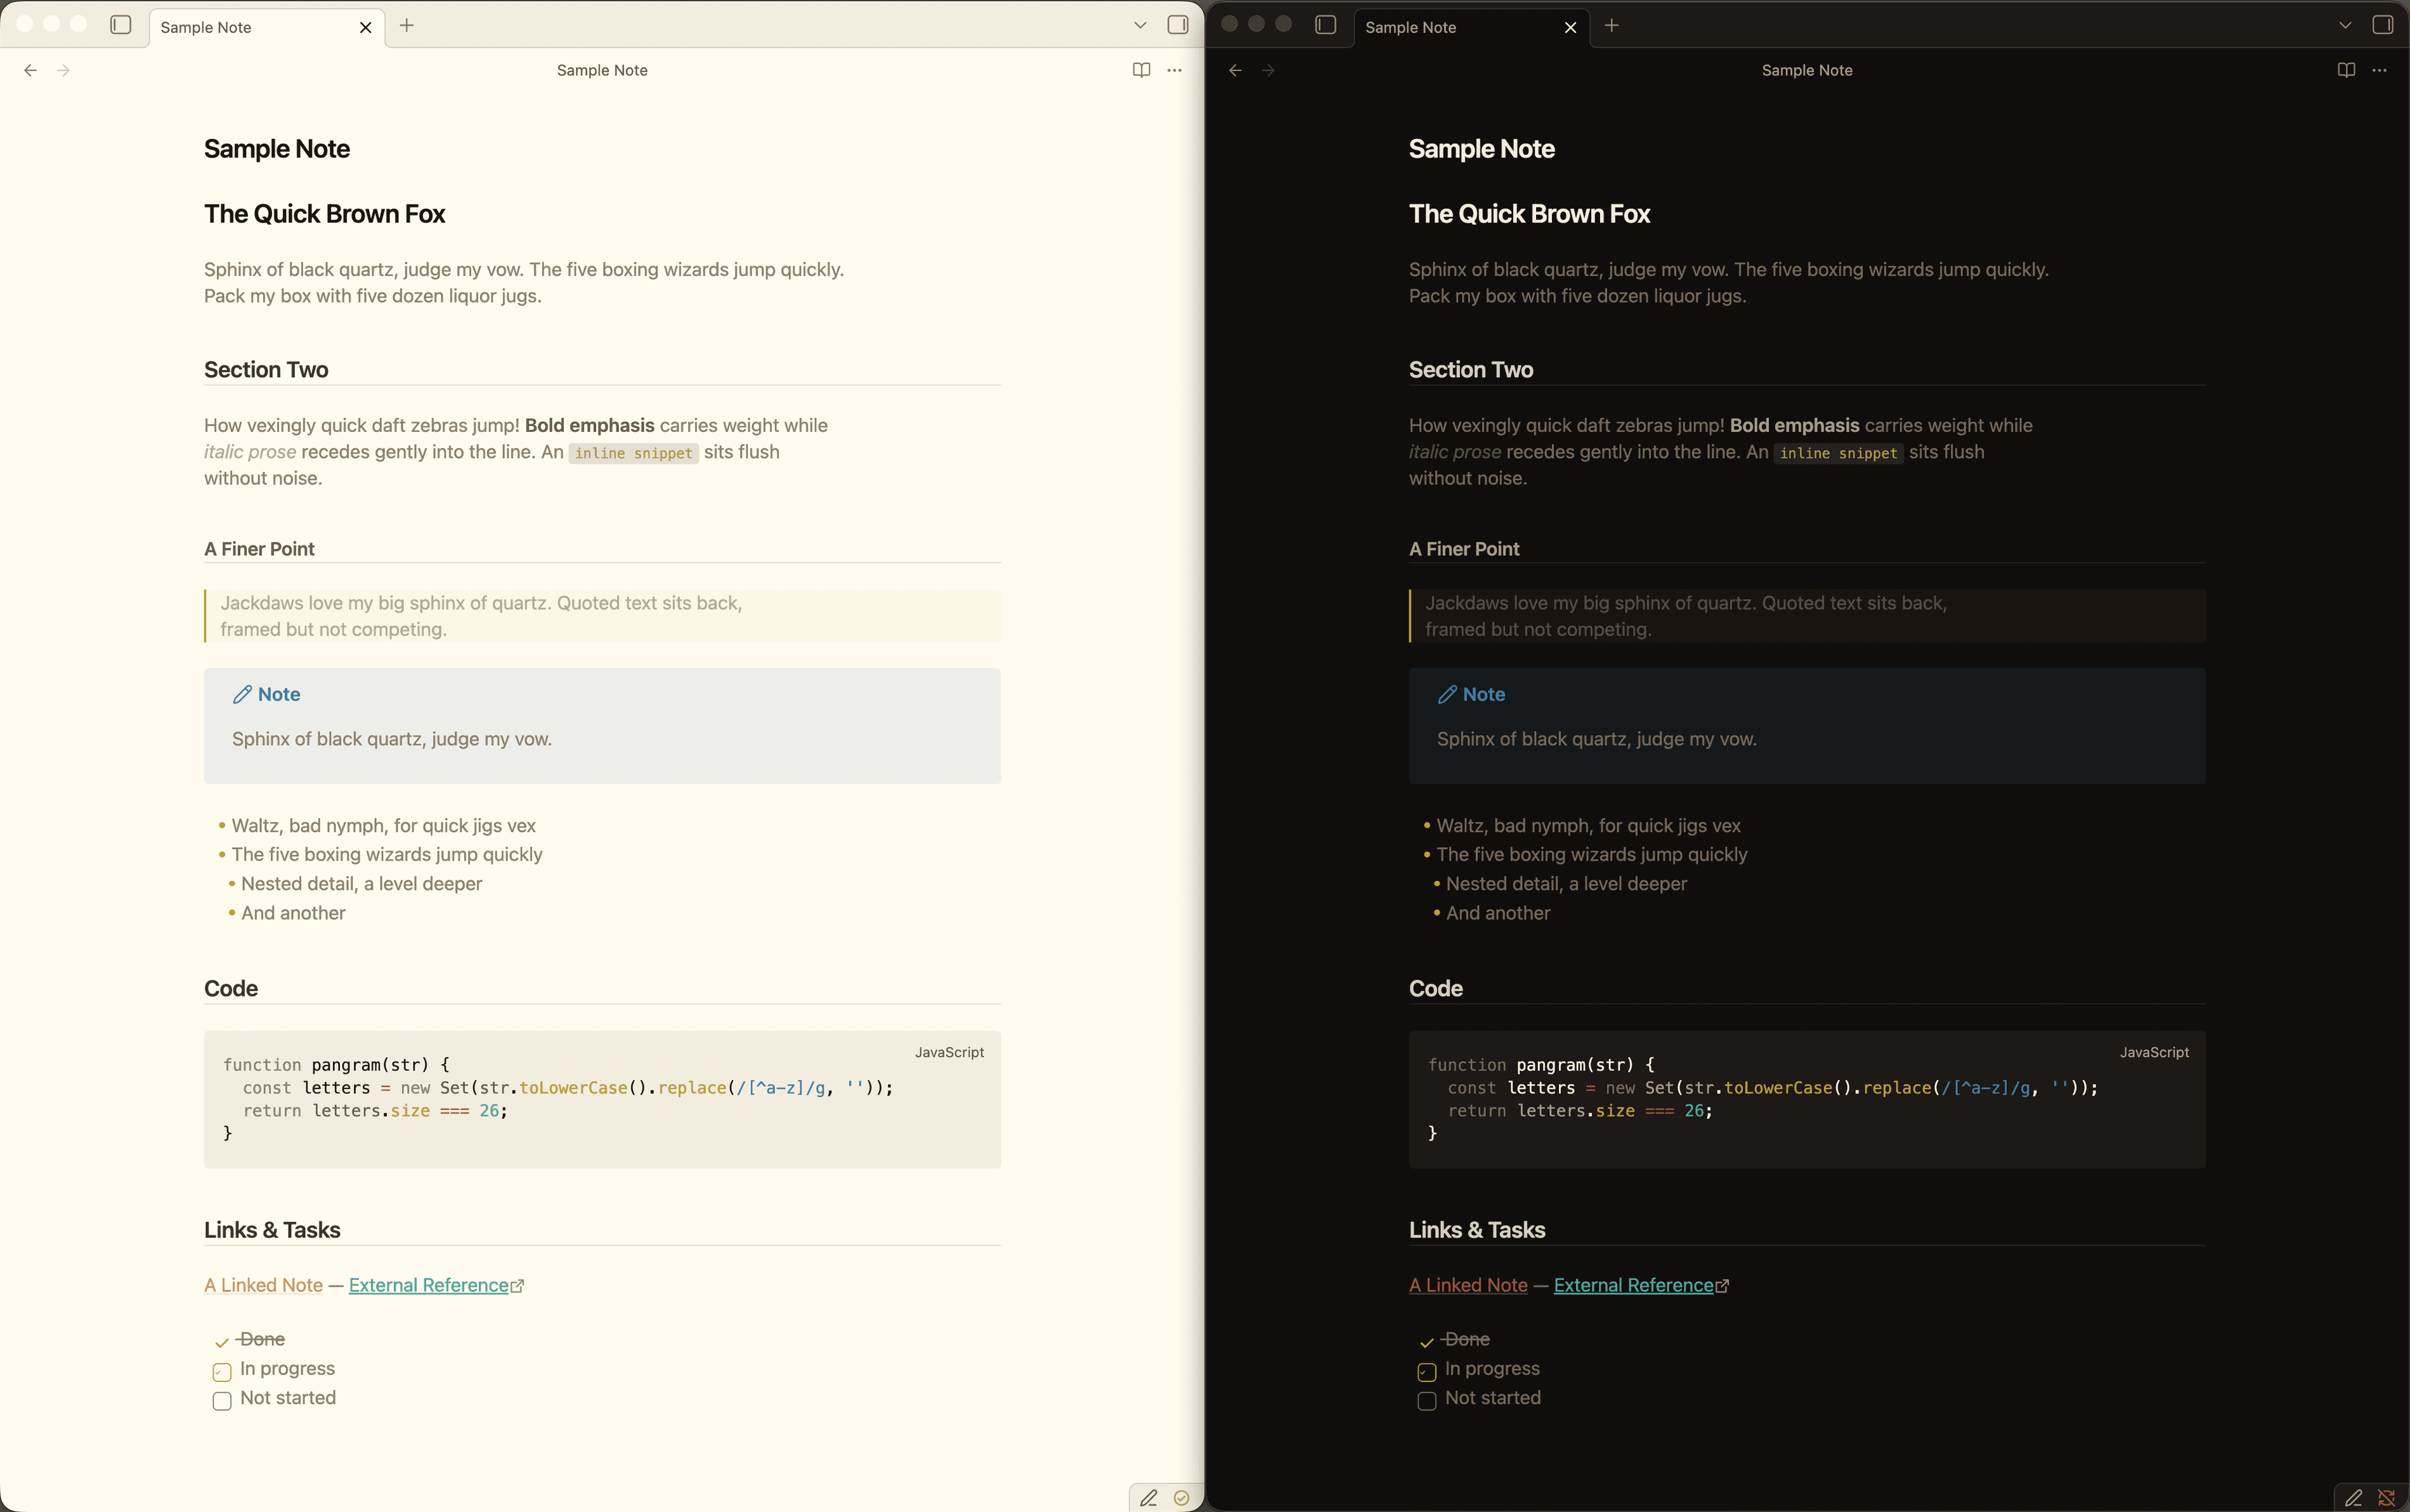This screenshot has height=1512, width=2410.
Task: Open the more options menu in the light window
Action: pyautogui.click(x=1174, y=70)
